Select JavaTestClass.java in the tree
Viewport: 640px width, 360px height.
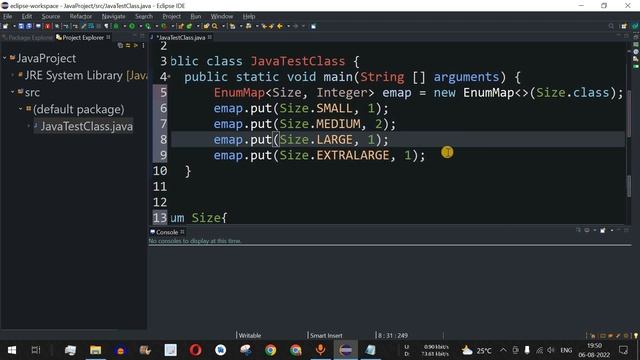click(86, 126)
